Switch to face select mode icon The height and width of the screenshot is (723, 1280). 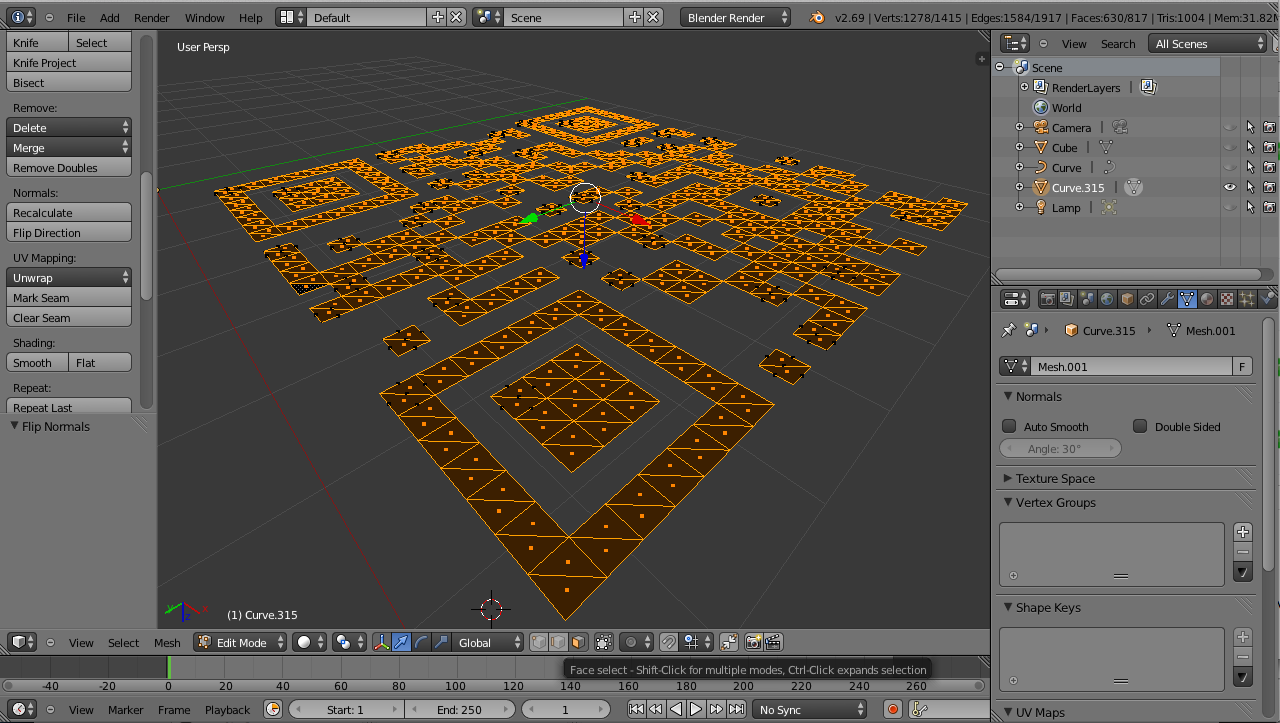[578, 642]
